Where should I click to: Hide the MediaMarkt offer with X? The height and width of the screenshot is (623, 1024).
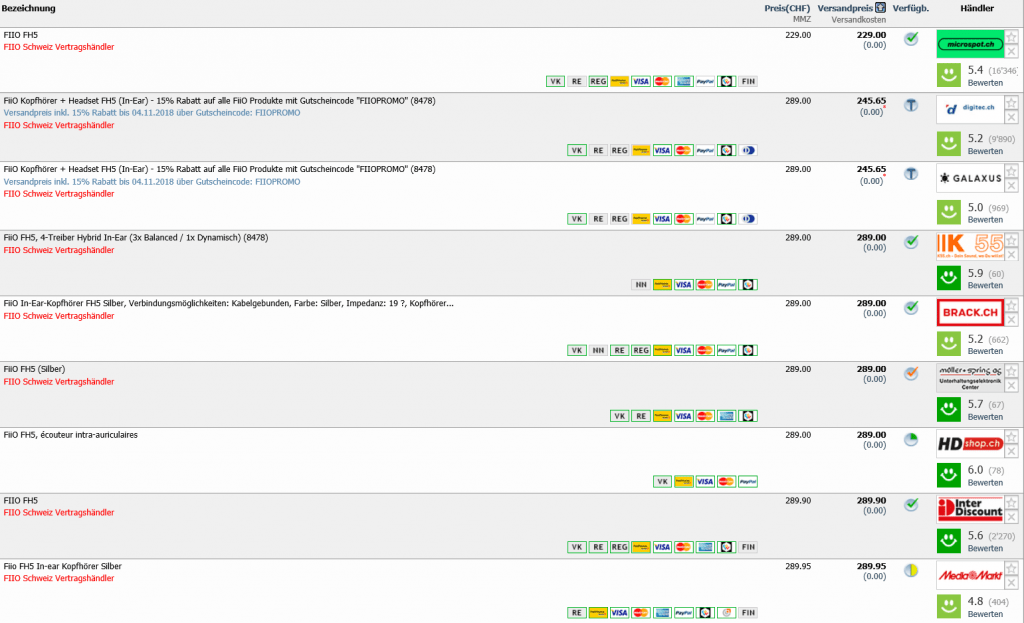tap(1012, 583)
